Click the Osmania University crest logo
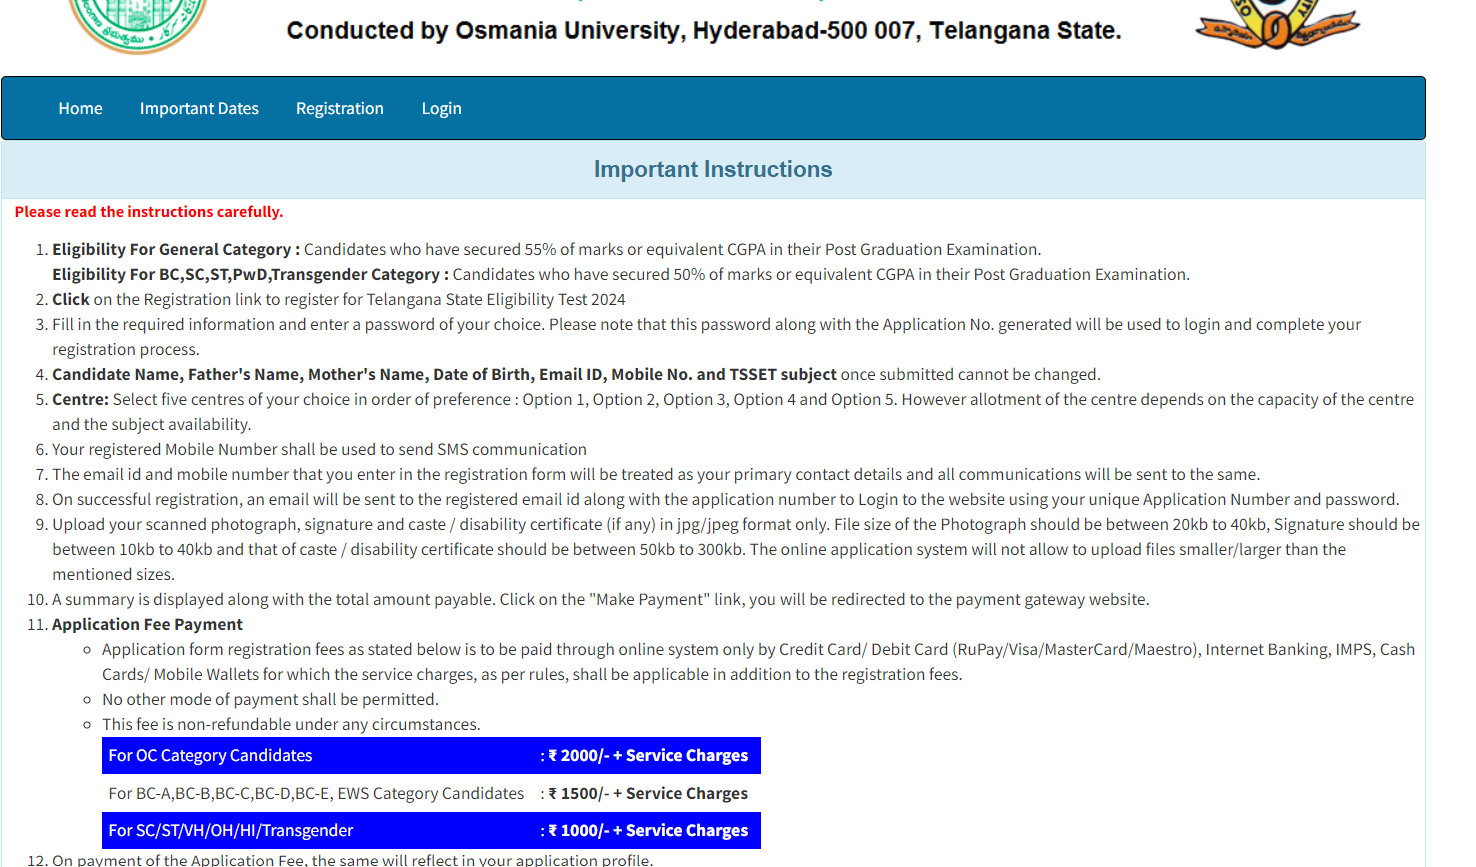The image size is (1476, 867). [1277, 24]
